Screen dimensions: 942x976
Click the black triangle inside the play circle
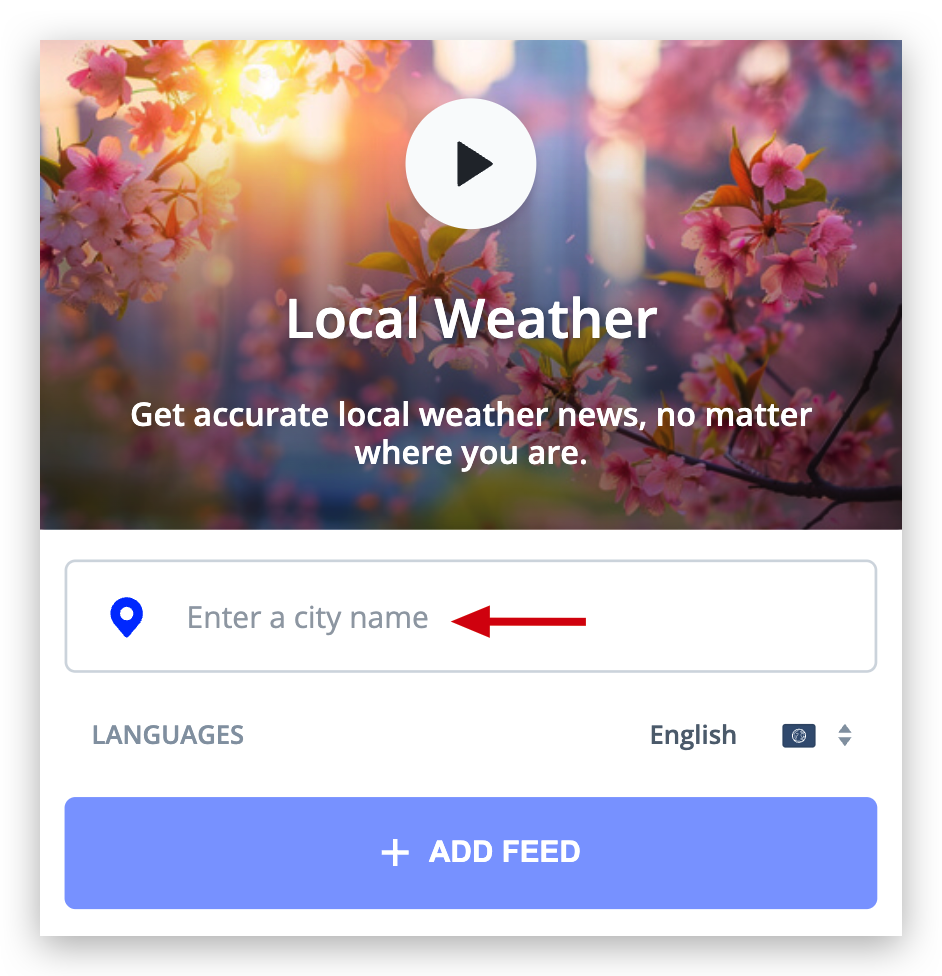tap(474, 164)
